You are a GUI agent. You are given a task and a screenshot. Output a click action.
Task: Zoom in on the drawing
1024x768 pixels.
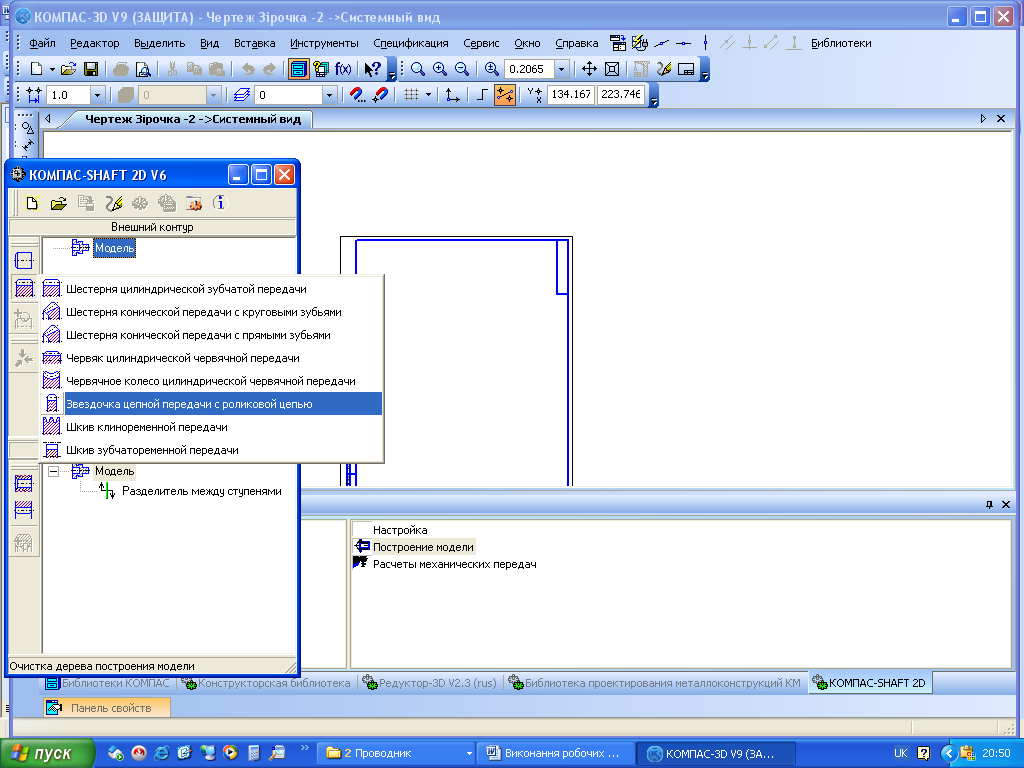(440, 69)
